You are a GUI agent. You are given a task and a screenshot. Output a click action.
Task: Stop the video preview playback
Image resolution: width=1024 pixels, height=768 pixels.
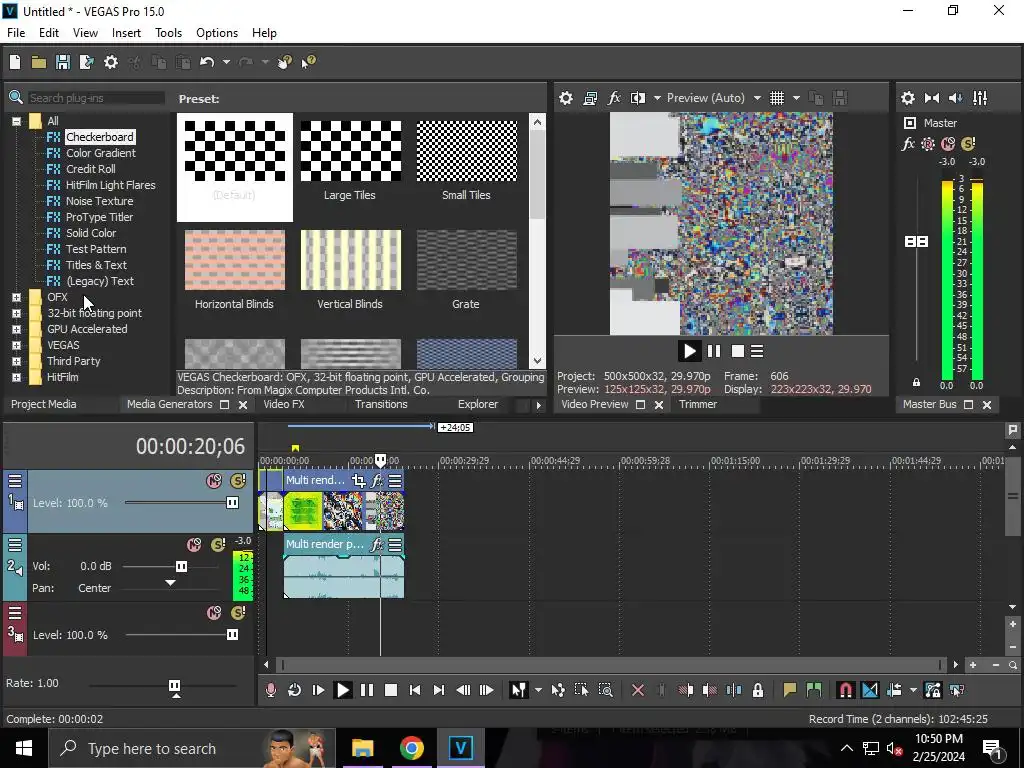(x=738, y=351)
